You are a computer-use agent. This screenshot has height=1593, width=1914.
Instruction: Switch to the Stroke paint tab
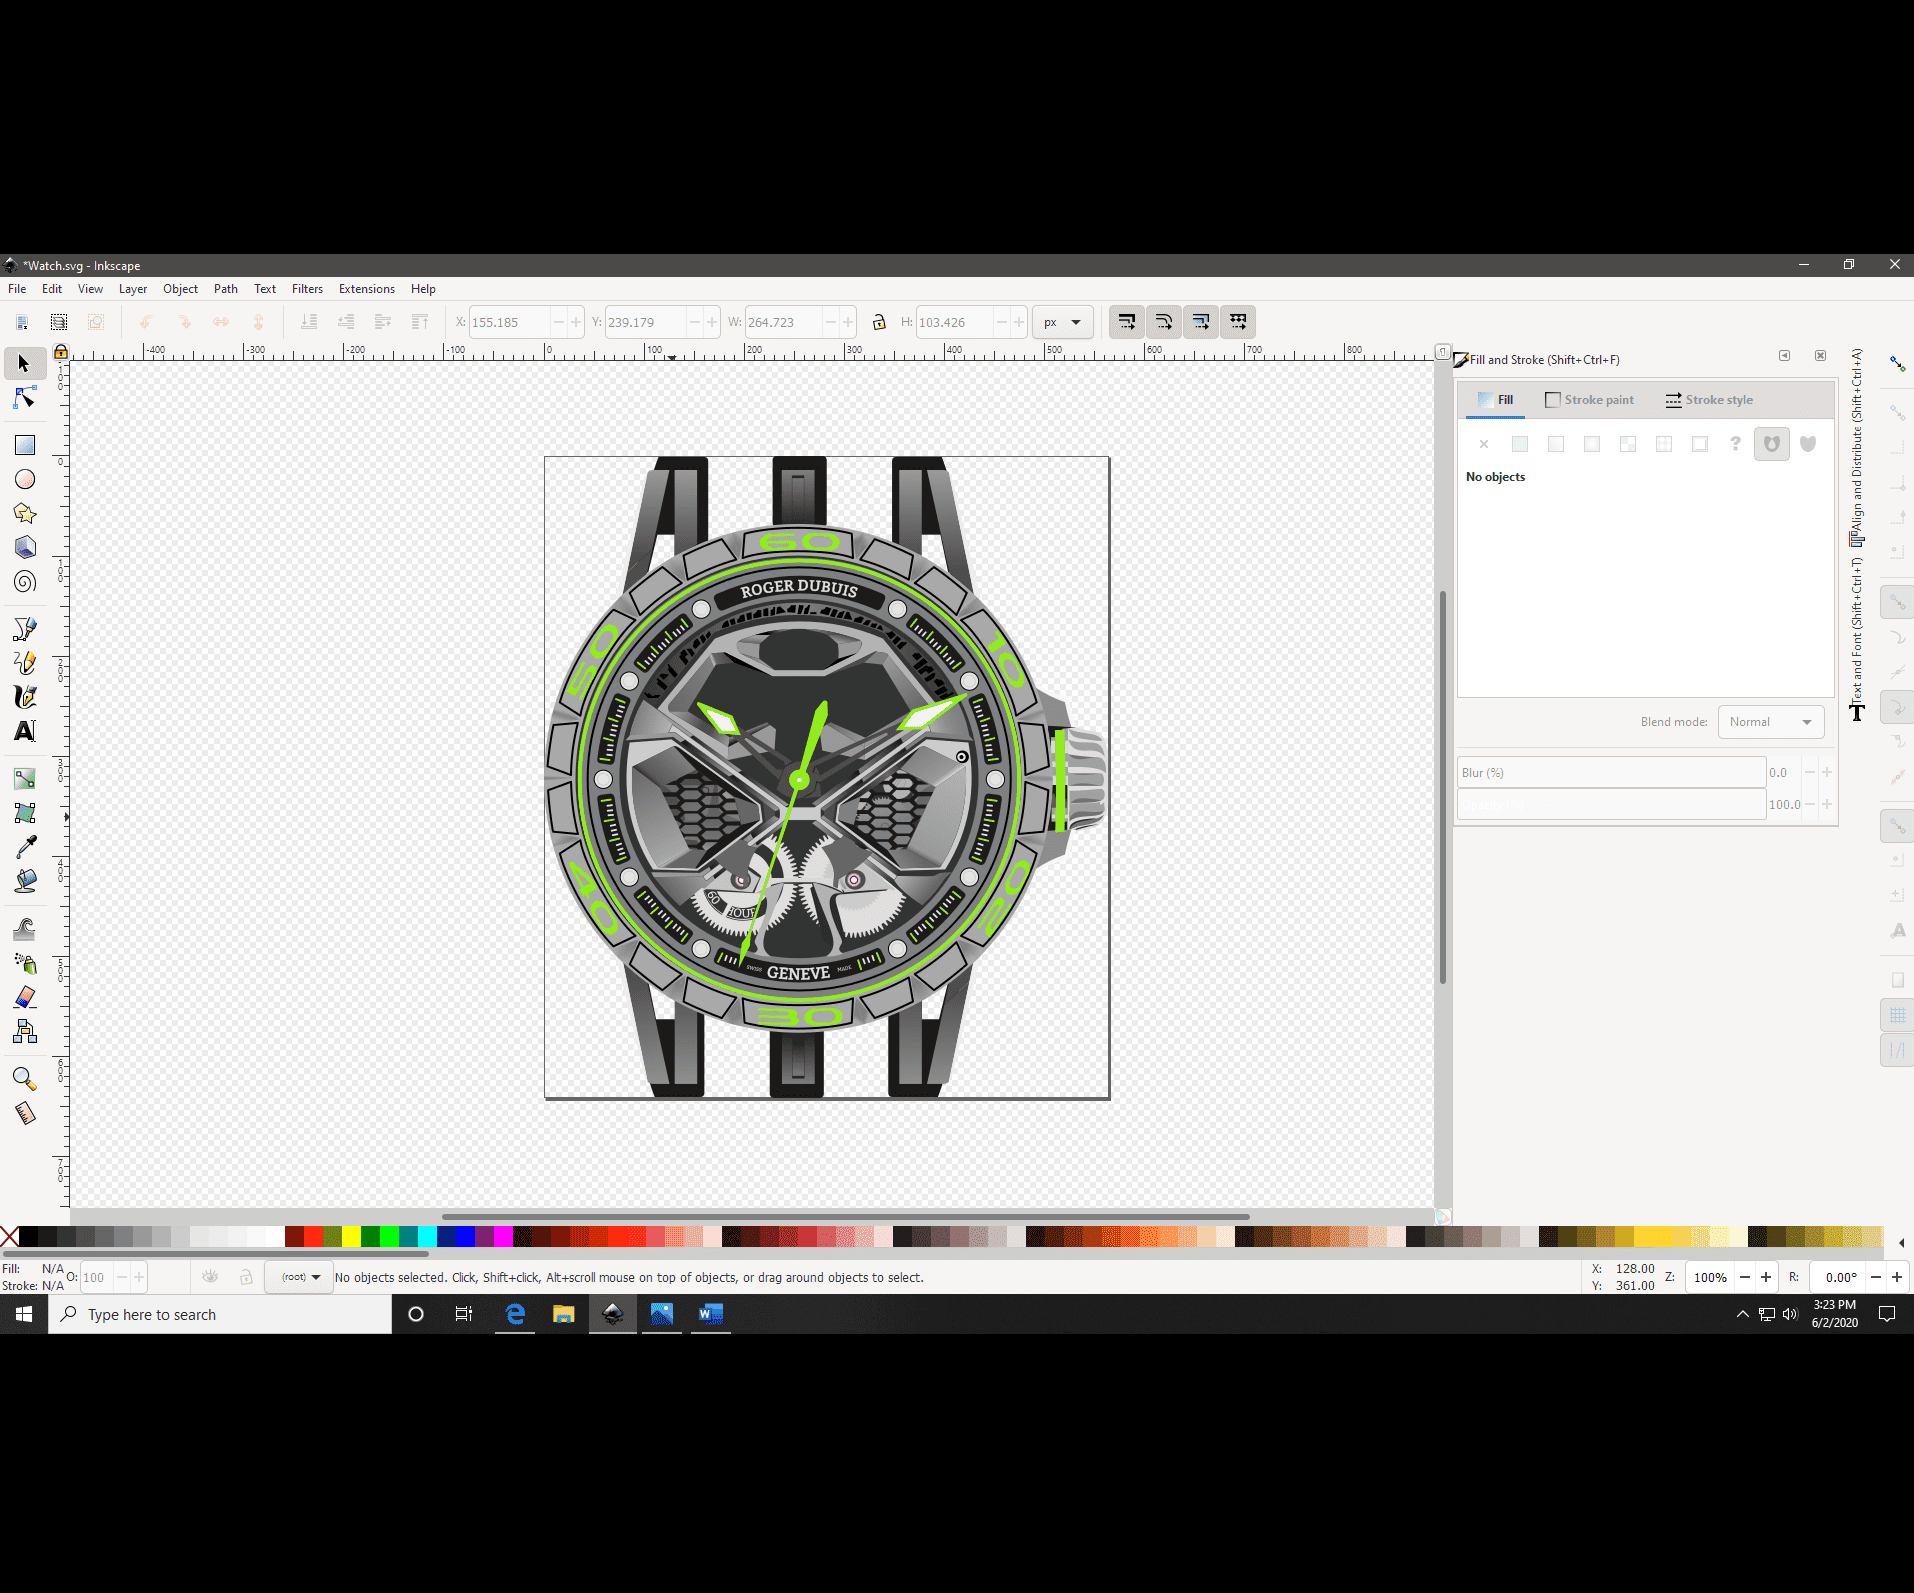coord(1589,400)
